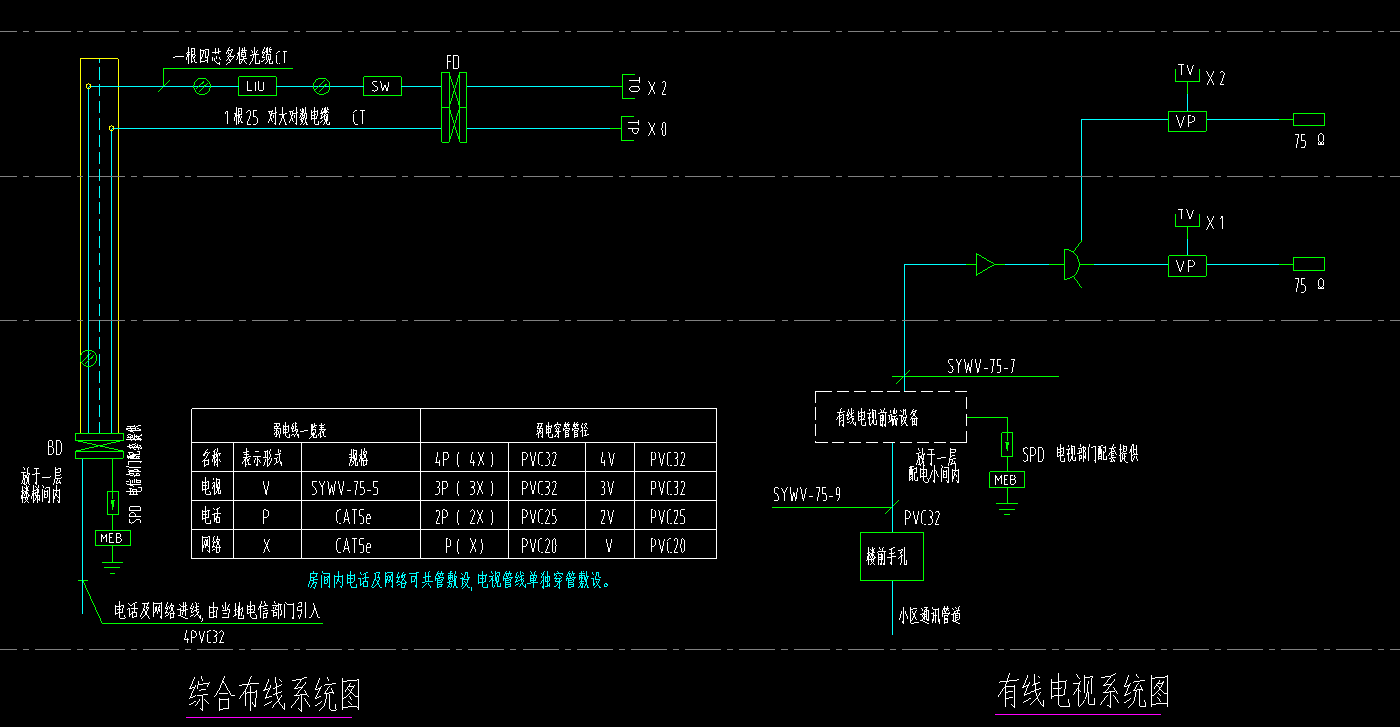Image resolution: width=1400 pixels, height=727 pixels.
Task: Select the label SYWV-75-7
Action: [x=982, y=366]
